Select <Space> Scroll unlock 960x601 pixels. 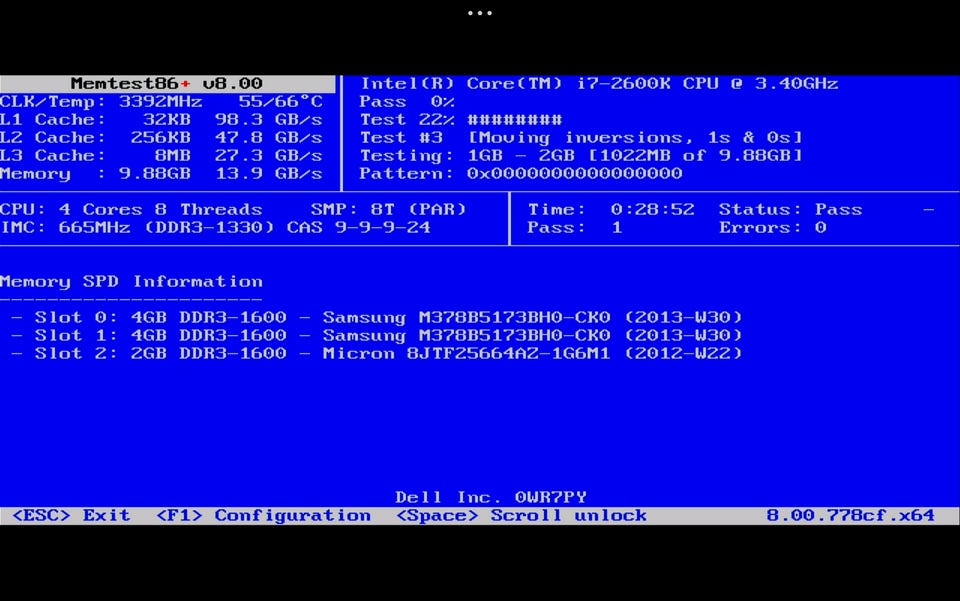coord(521,515)
